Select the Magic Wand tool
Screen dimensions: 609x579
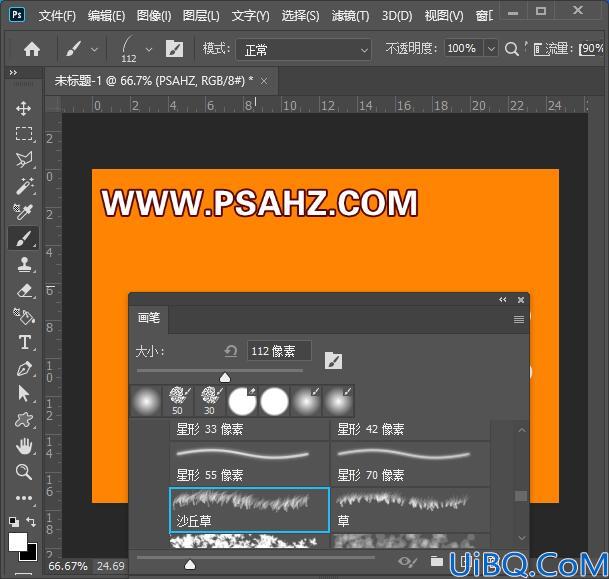(24, 186)
